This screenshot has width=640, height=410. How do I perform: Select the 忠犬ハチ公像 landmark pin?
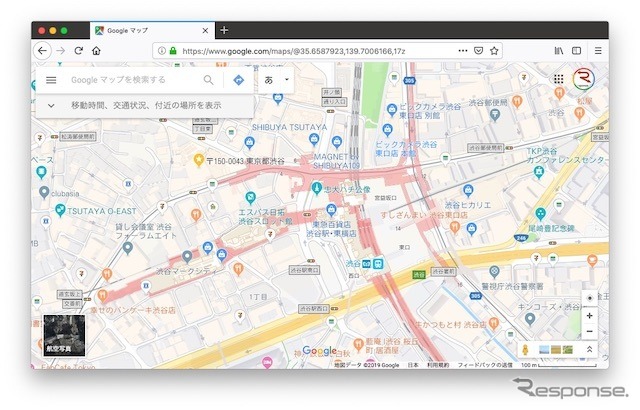click(316, 188)
